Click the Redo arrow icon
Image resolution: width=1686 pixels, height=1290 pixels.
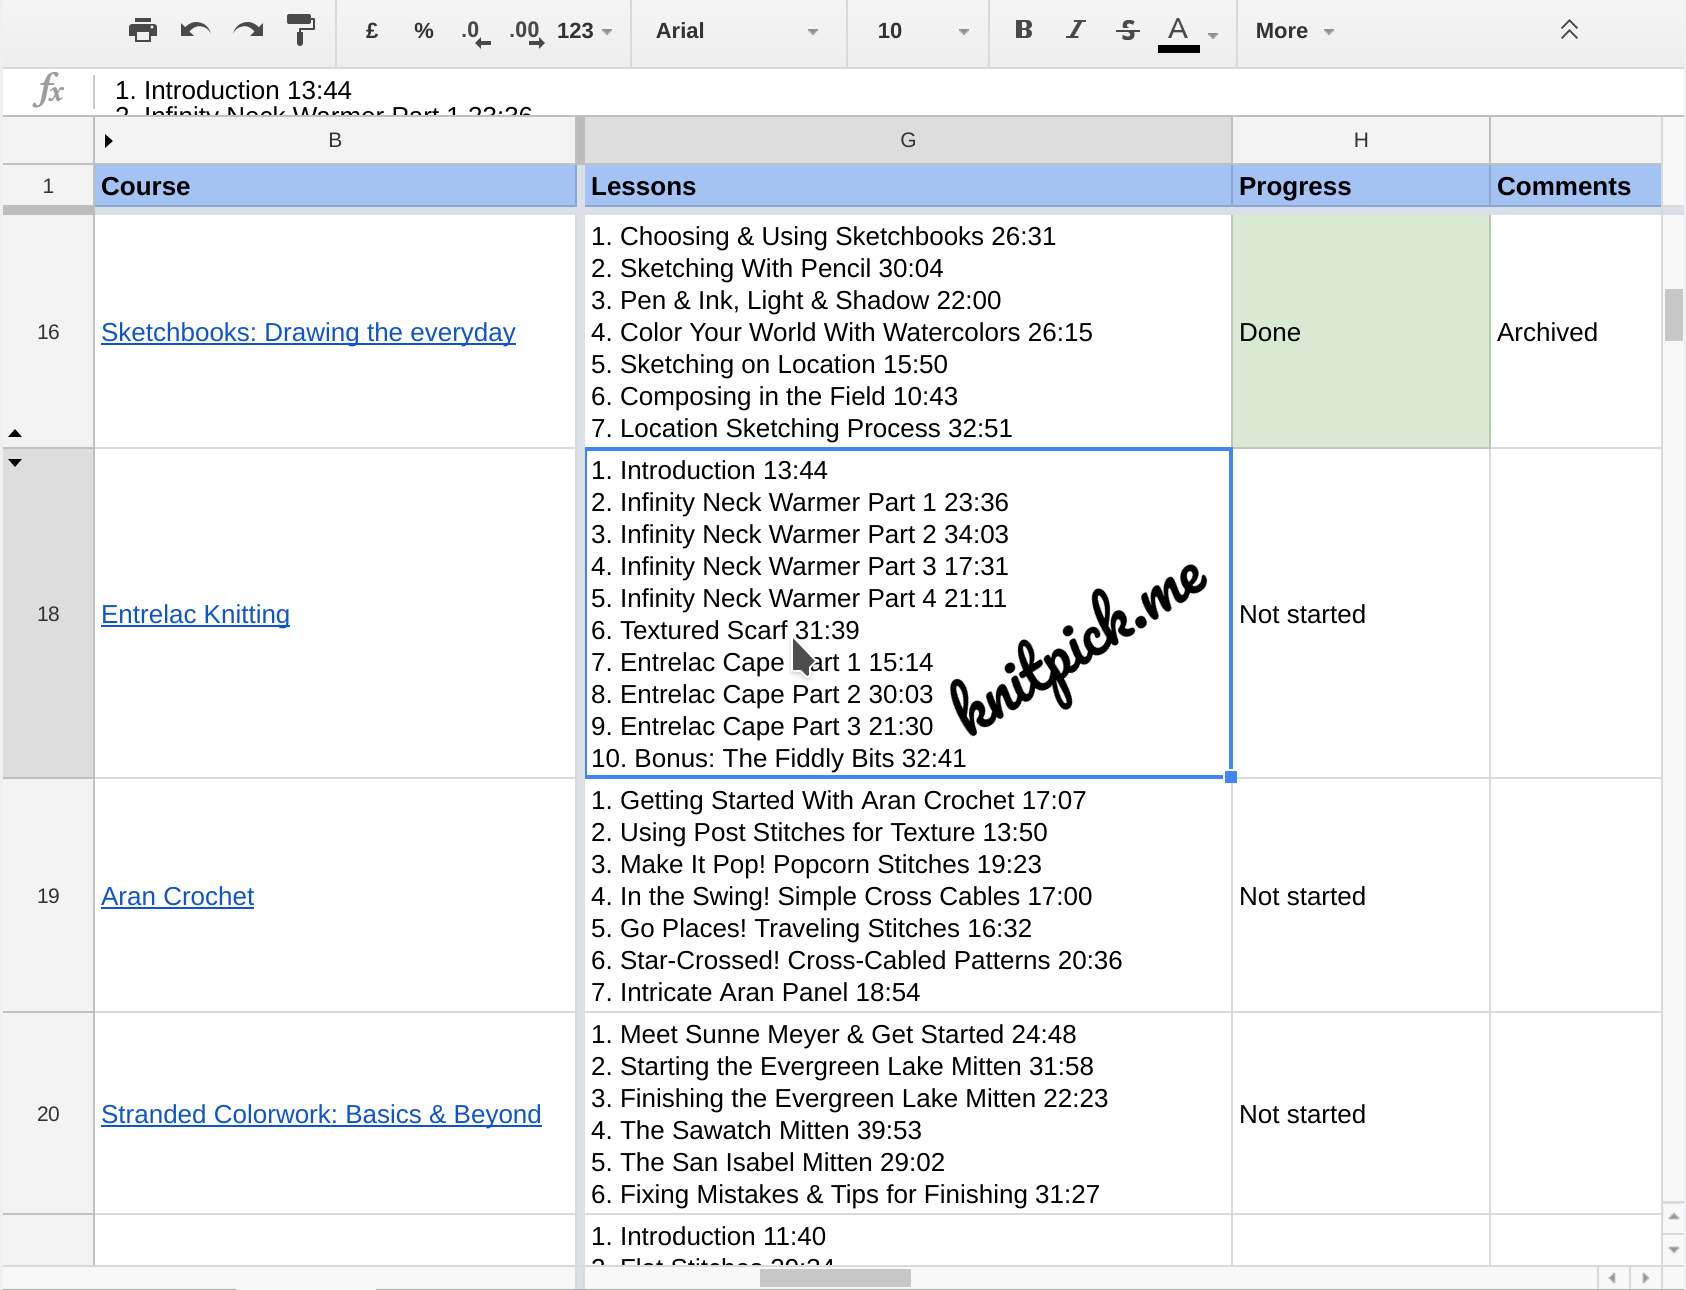pyautogui.click(x=248, y=31)
